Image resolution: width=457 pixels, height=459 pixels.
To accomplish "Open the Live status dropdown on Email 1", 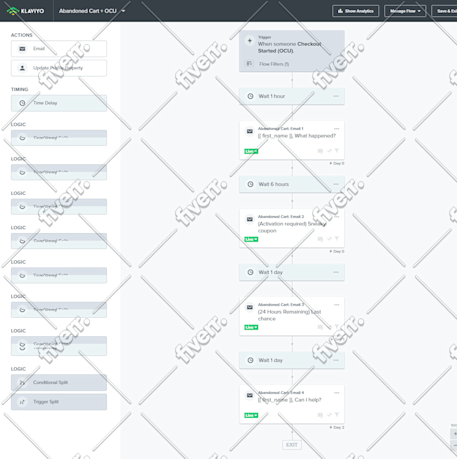I will [251, 151].
